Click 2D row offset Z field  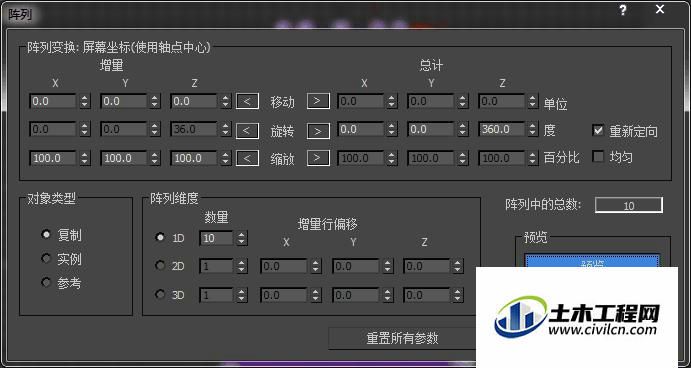427,266
